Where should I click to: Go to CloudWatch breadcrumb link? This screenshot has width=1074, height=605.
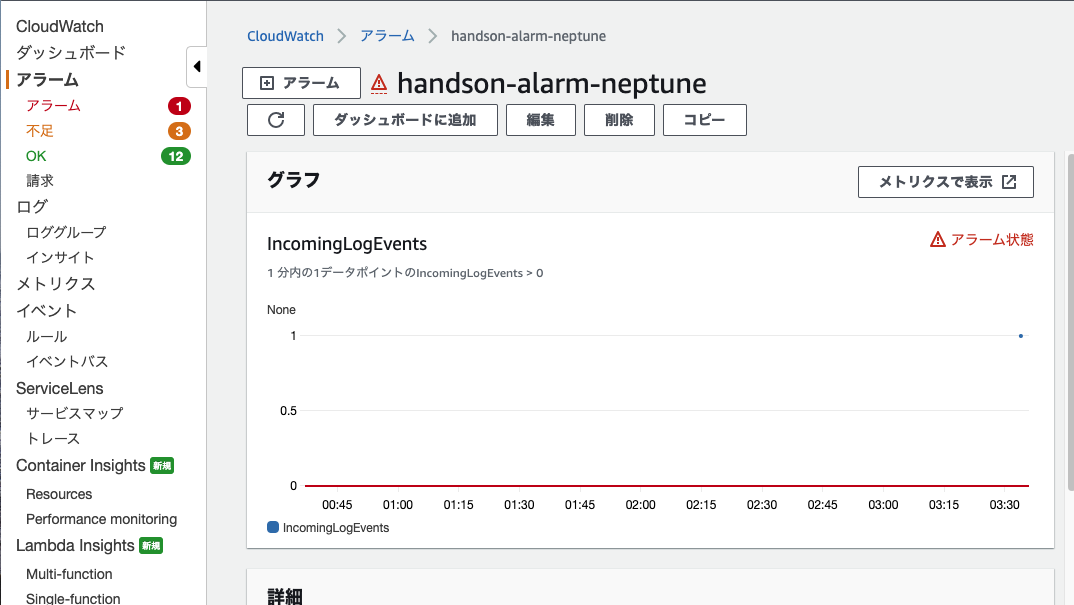tap(285, 36)
